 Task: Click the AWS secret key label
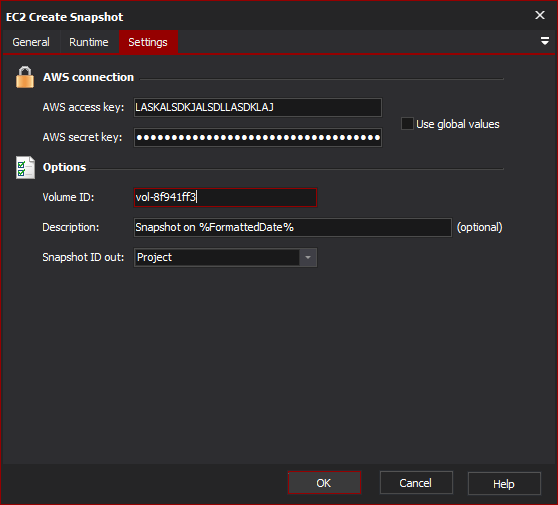[x=83, y=137]
